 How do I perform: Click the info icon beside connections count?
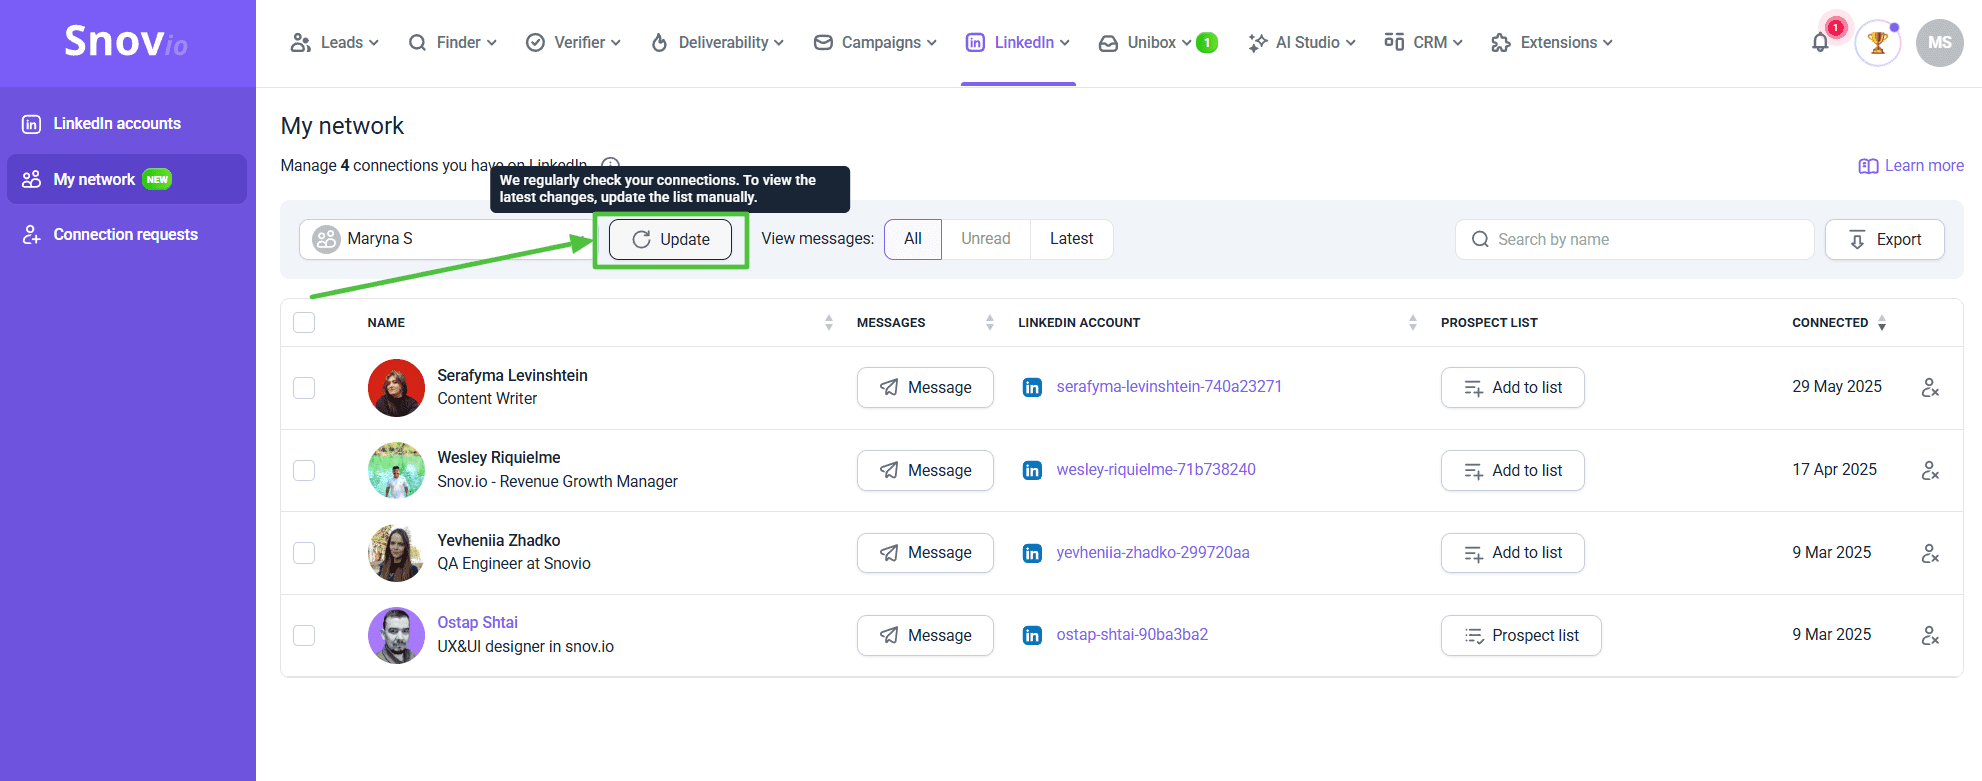[x=611, y=164]
